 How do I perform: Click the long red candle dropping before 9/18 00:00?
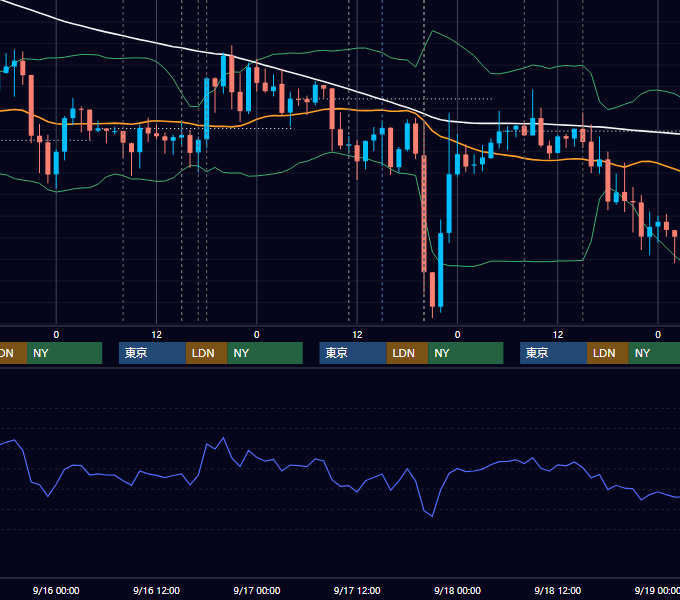point(424,213)
